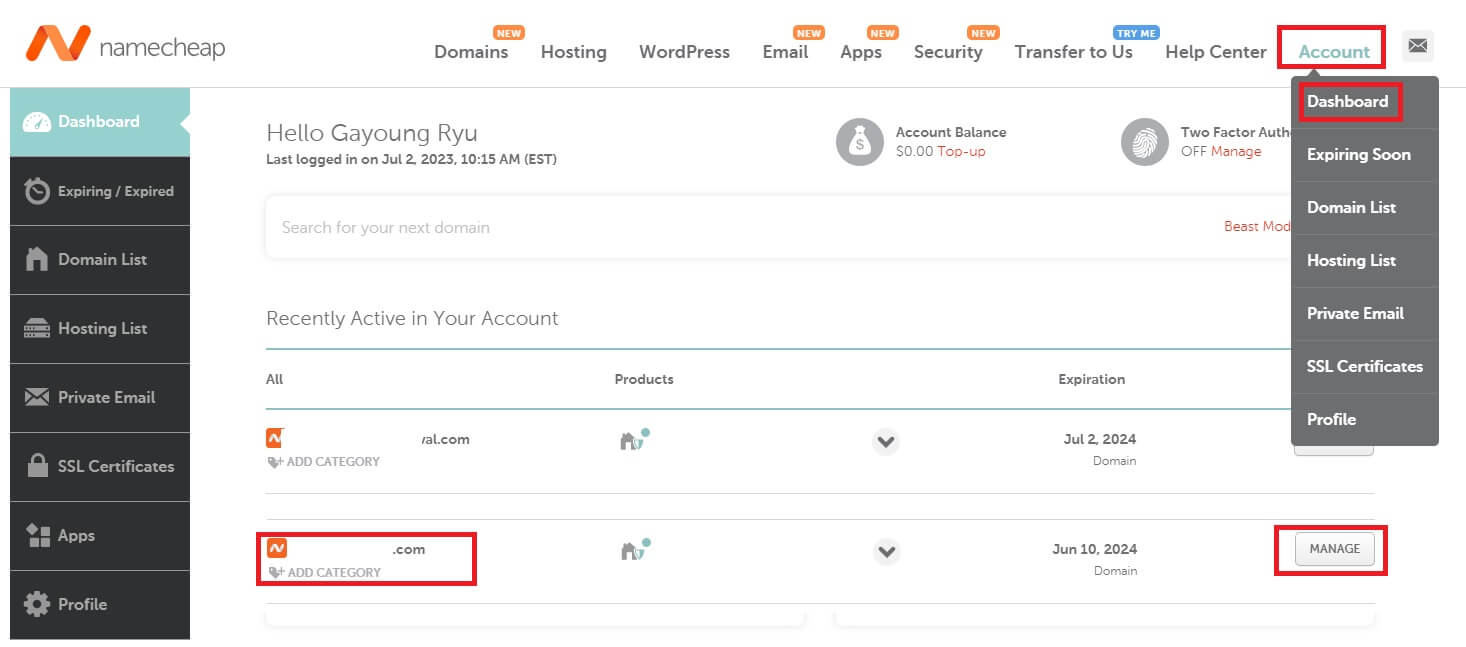Choose Expiring Soon in the Account dropdown
Image resolution: width=1466 pixels, height=647 pixels.
[x=1365, y=155]
